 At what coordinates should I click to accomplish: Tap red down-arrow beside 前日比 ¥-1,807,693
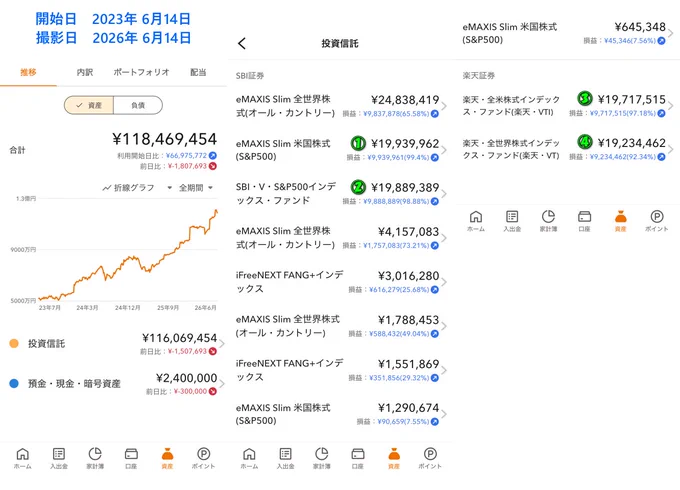(x=212, y=166)
